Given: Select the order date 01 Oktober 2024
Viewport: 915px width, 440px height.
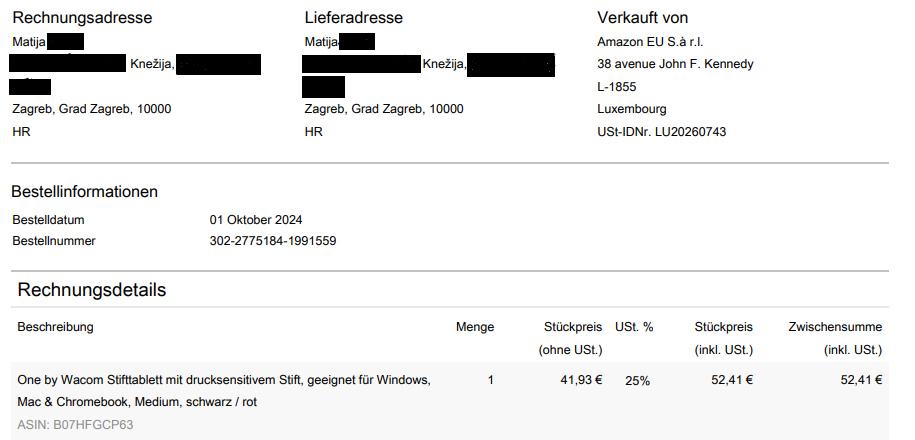Looking at the screenshot, I should (256, 220).
